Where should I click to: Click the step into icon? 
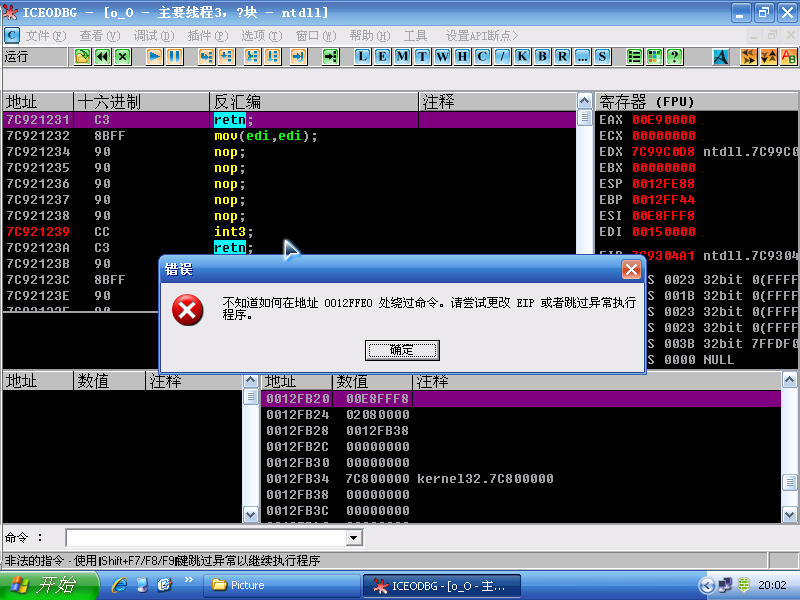(x=206, y=57)
